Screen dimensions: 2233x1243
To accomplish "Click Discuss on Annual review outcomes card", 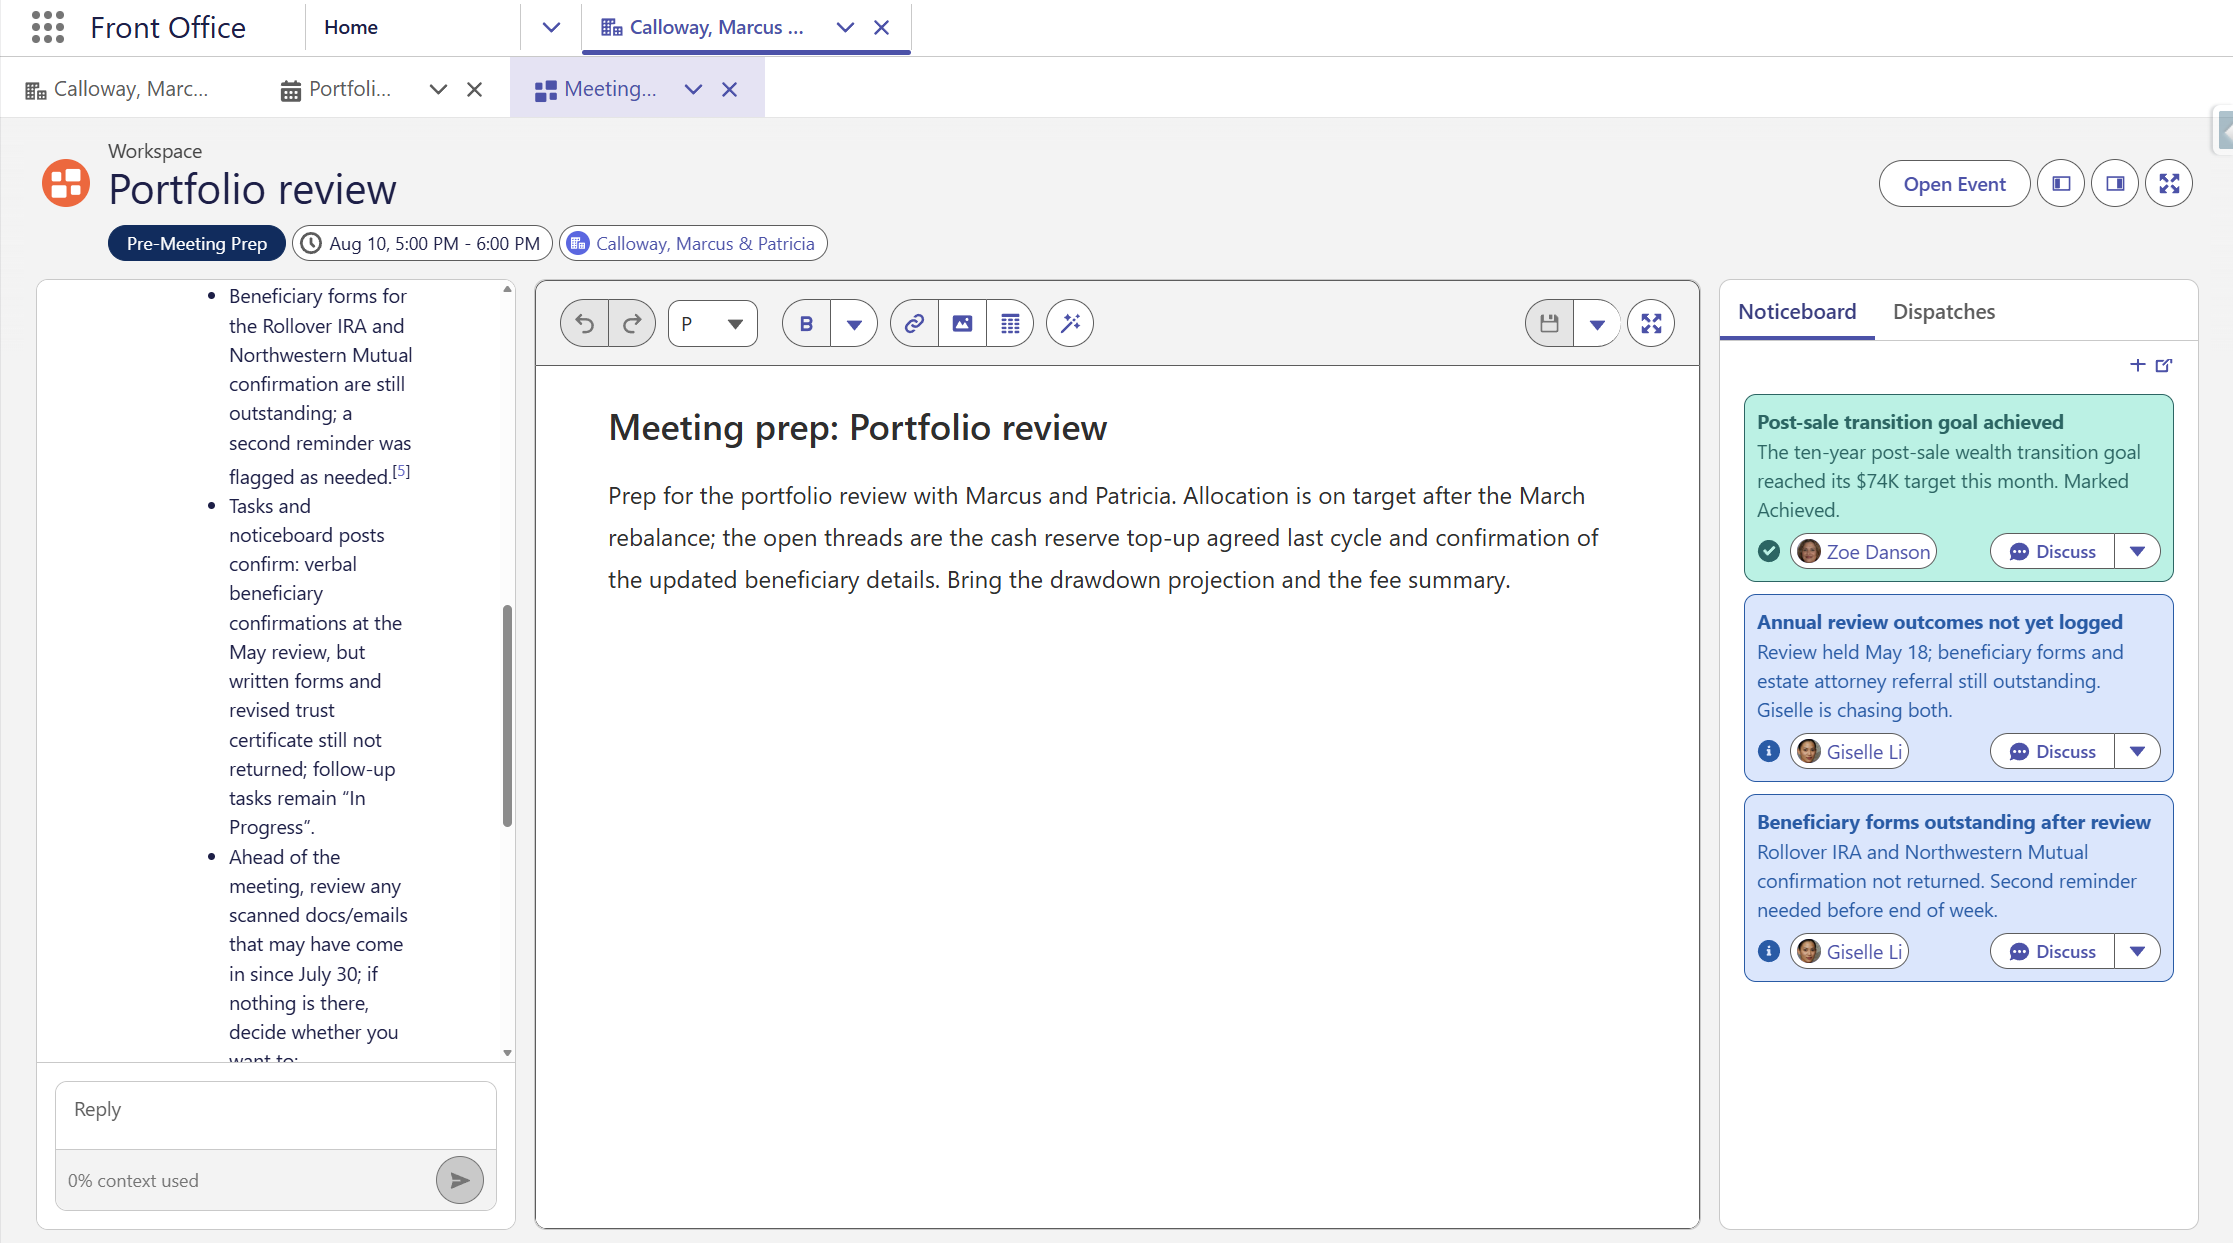I will [x=2052, y=752].
